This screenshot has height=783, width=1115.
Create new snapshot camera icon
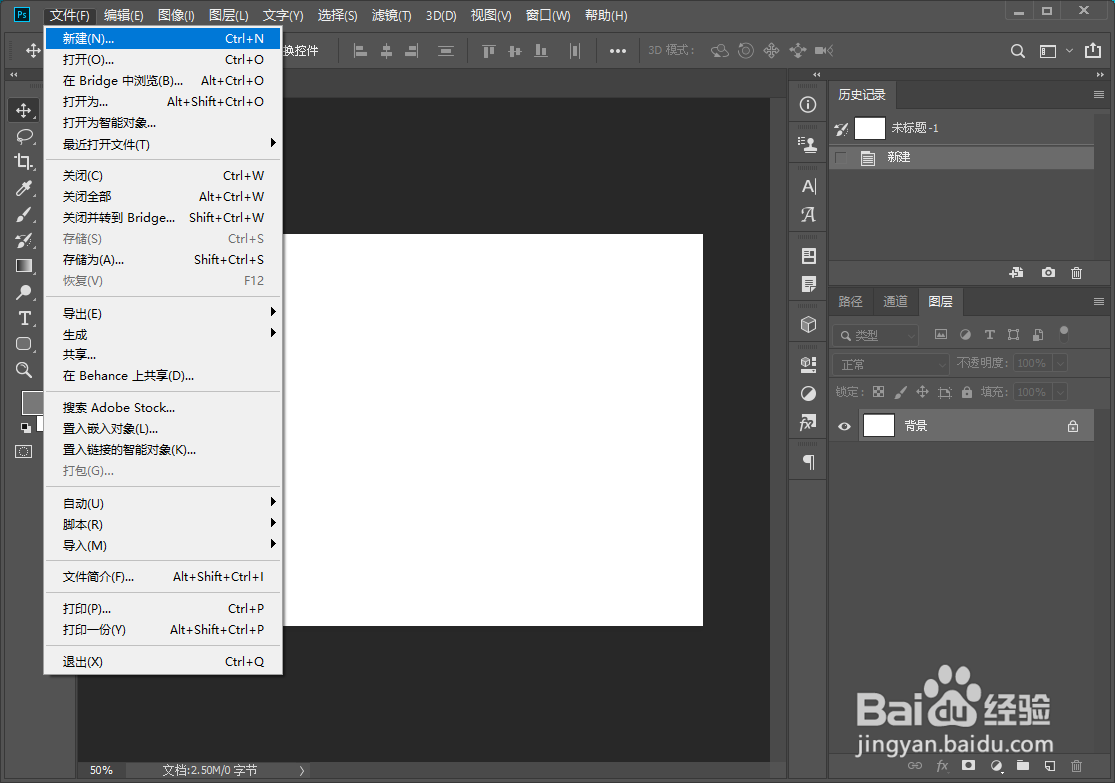point(1048,272)
